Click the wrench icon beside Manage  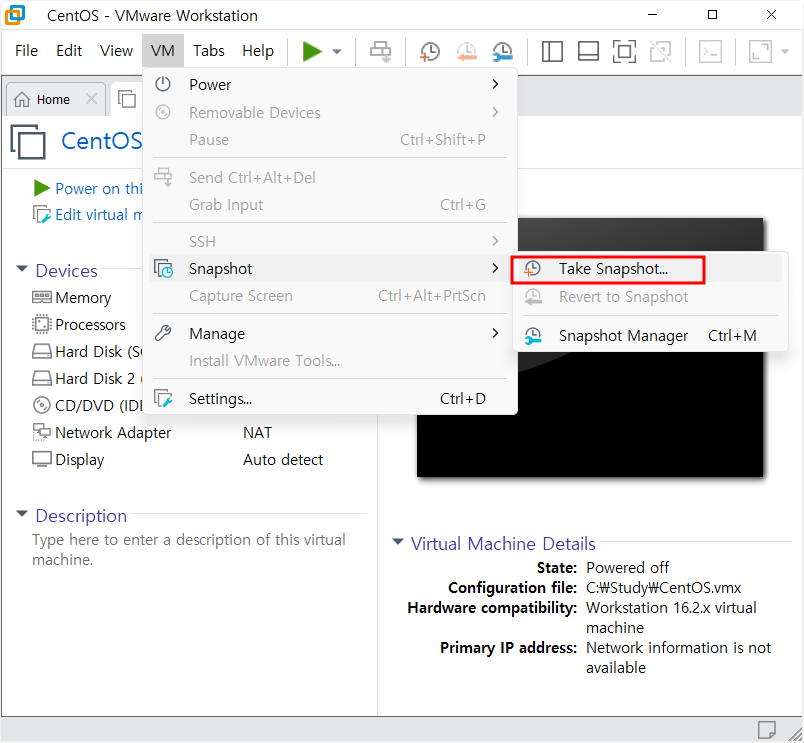[163, 333]
